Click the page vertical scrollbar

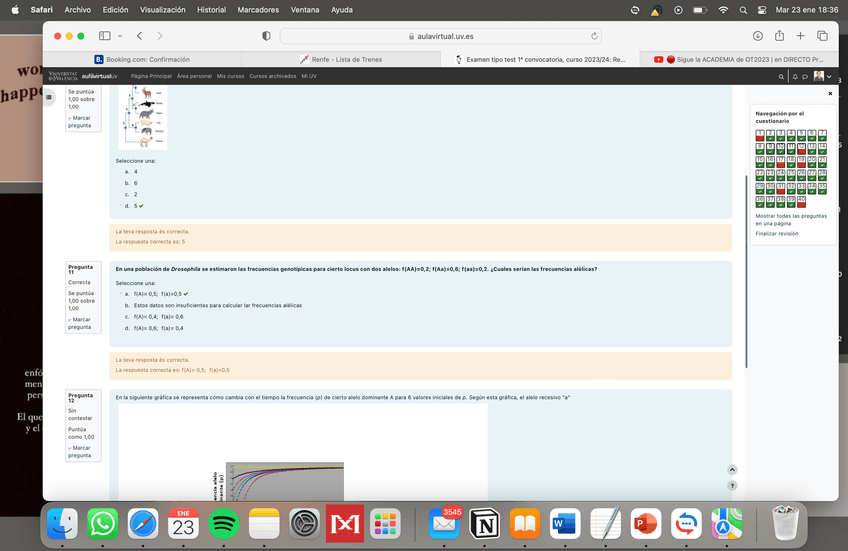746,271
